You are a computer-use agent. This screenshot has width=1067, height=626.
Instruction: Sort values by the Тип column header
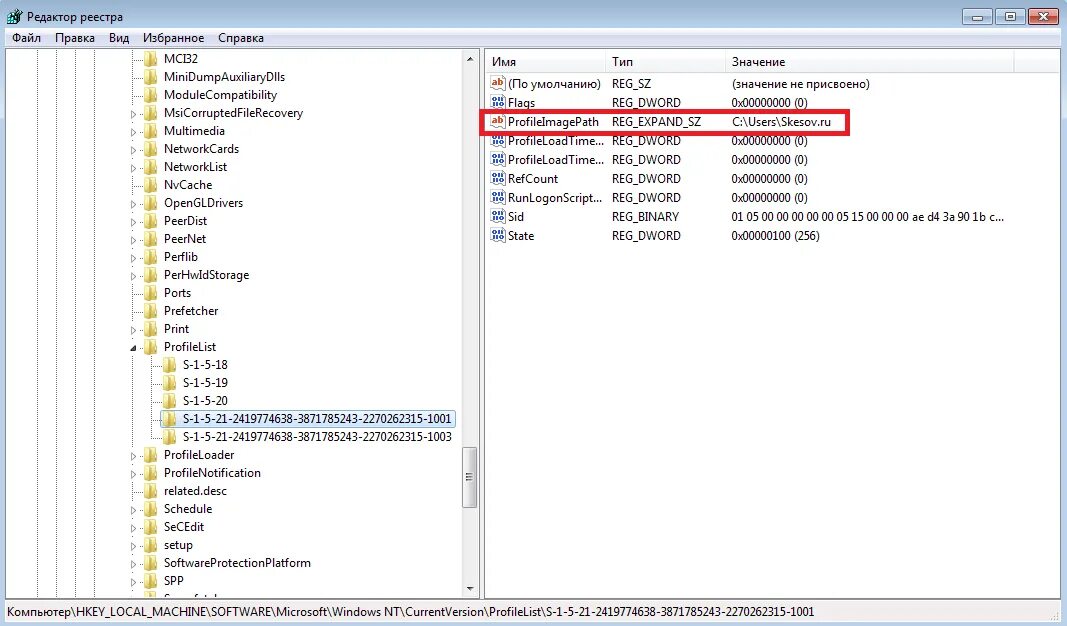pyautogui.click(x=665, y=61)
